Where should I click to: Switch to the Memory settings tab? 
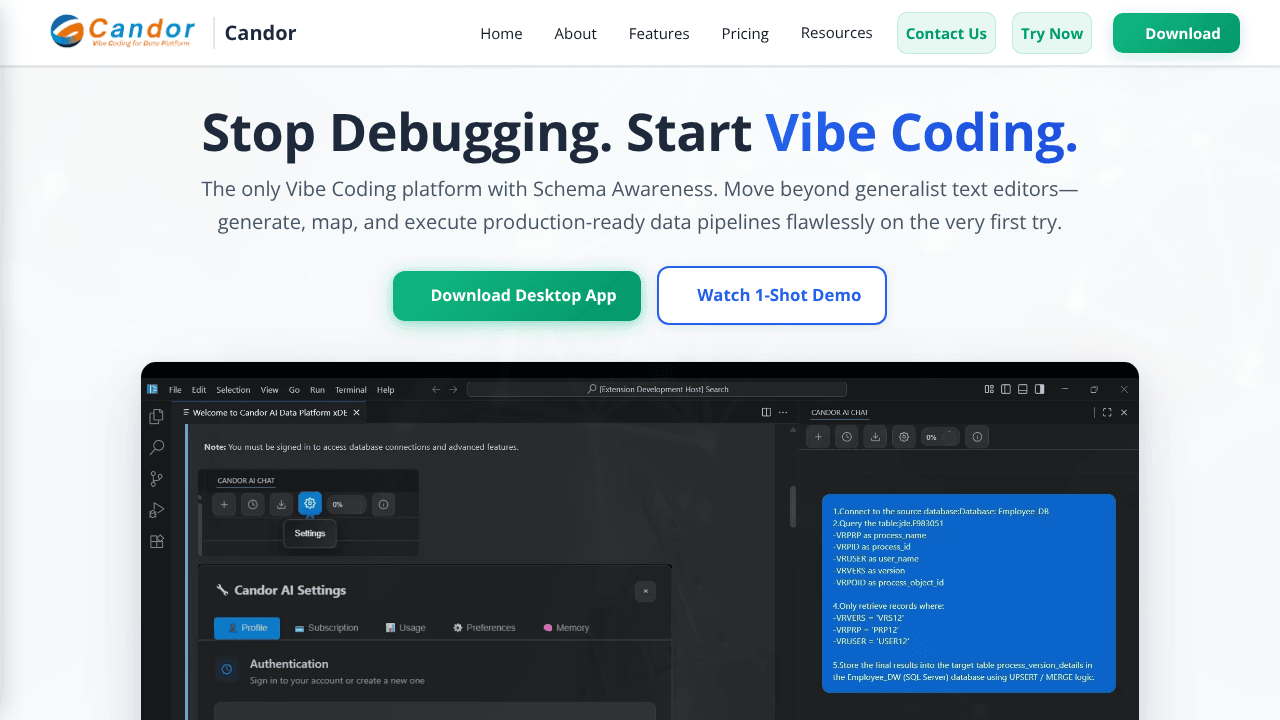pos(566,628)
